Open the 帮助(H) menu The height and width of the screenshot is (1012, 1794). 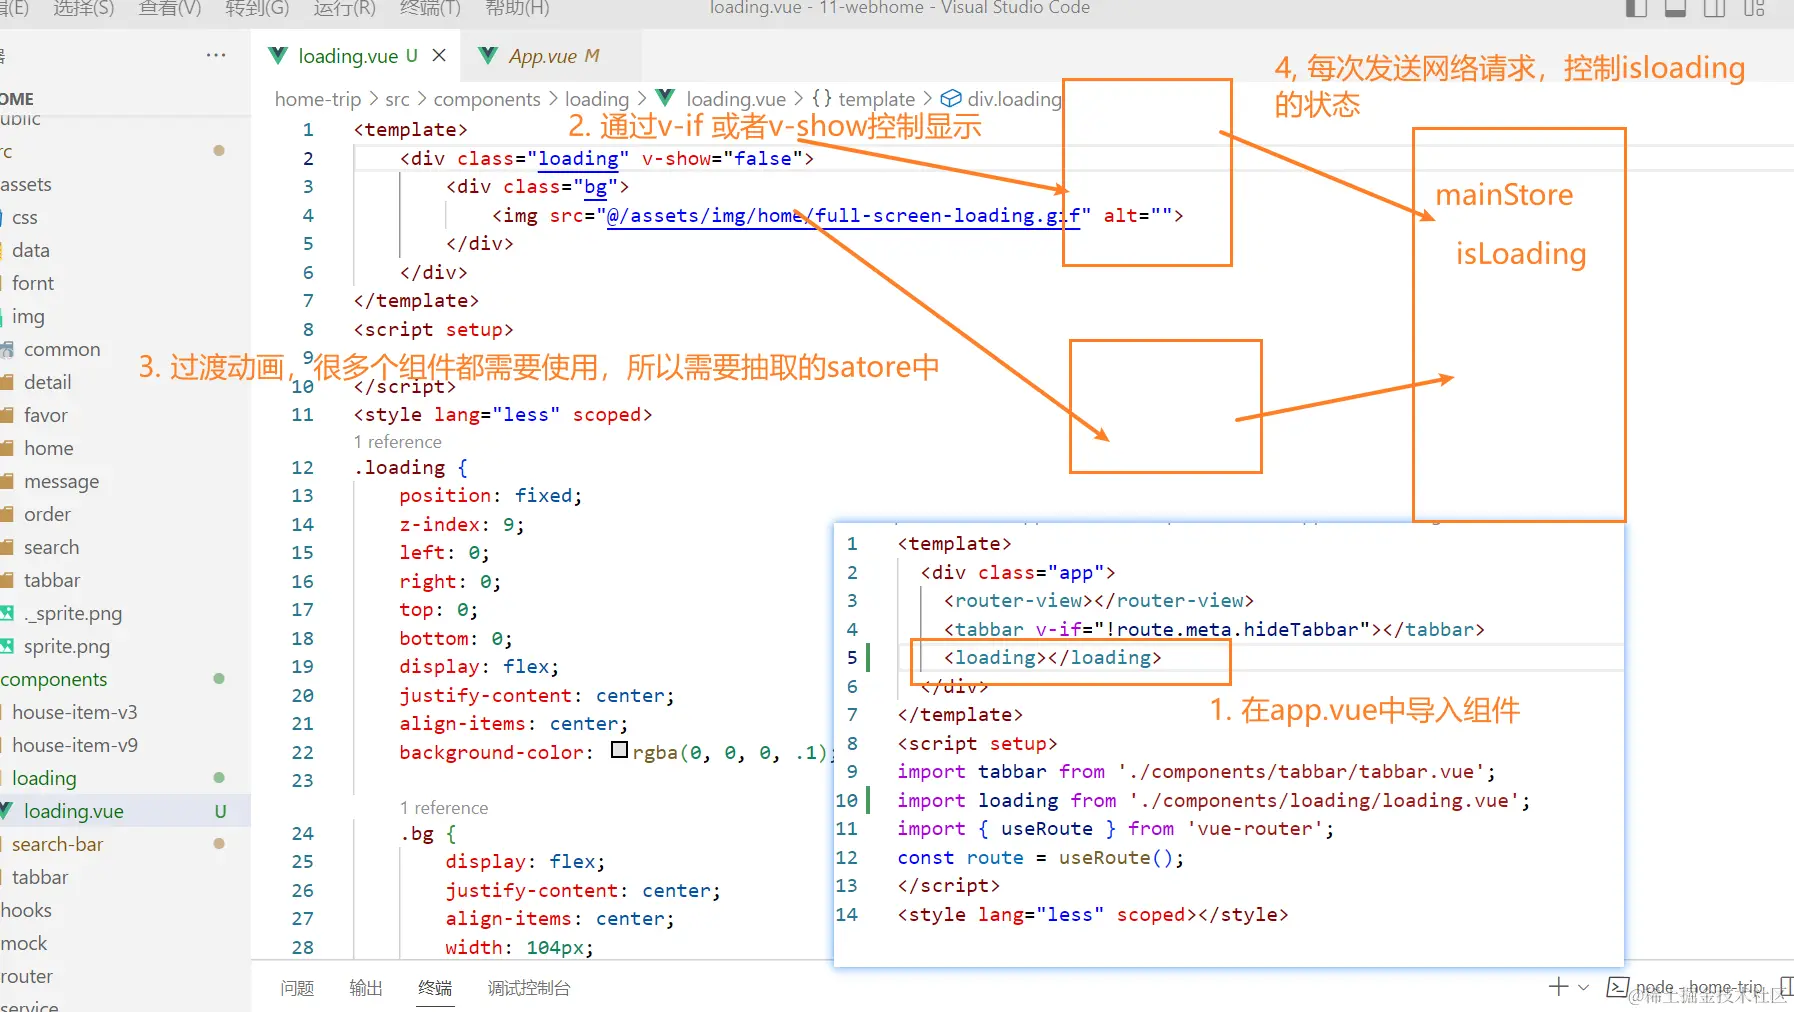pos(517,8)
